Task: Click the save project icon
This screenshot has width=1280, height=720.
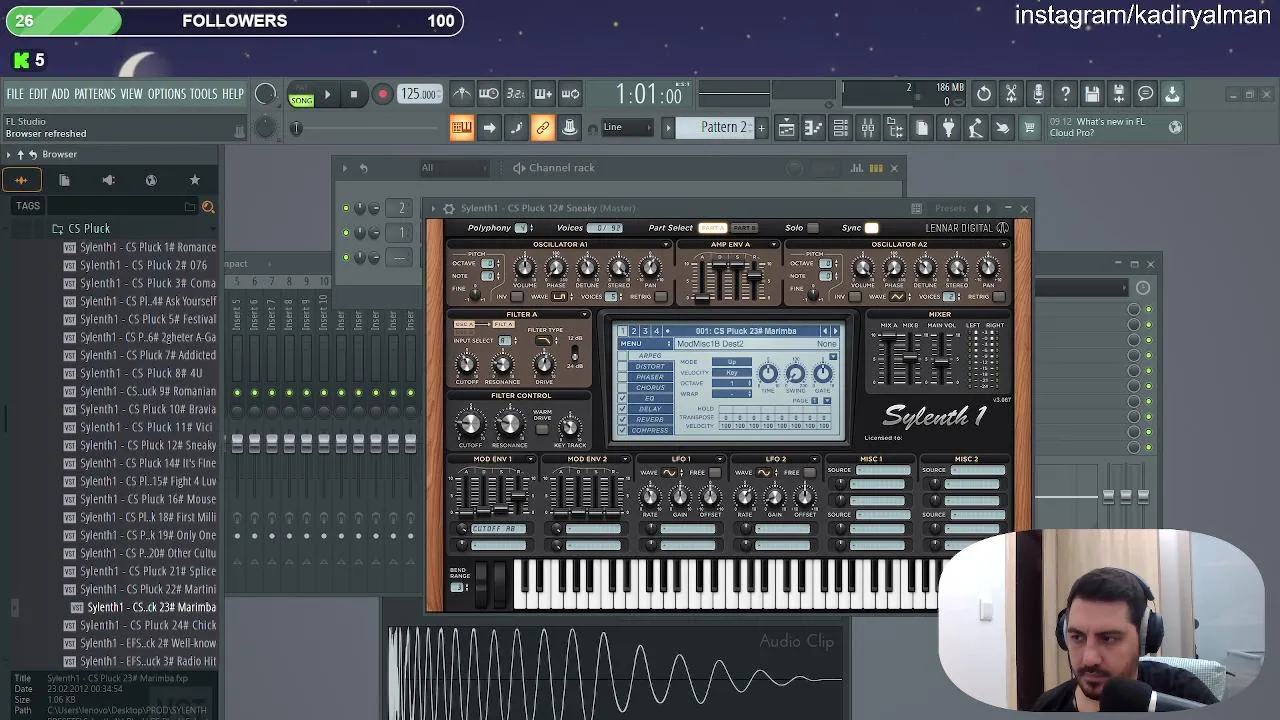Action: pyautogui.click(x=1092, y=94)
